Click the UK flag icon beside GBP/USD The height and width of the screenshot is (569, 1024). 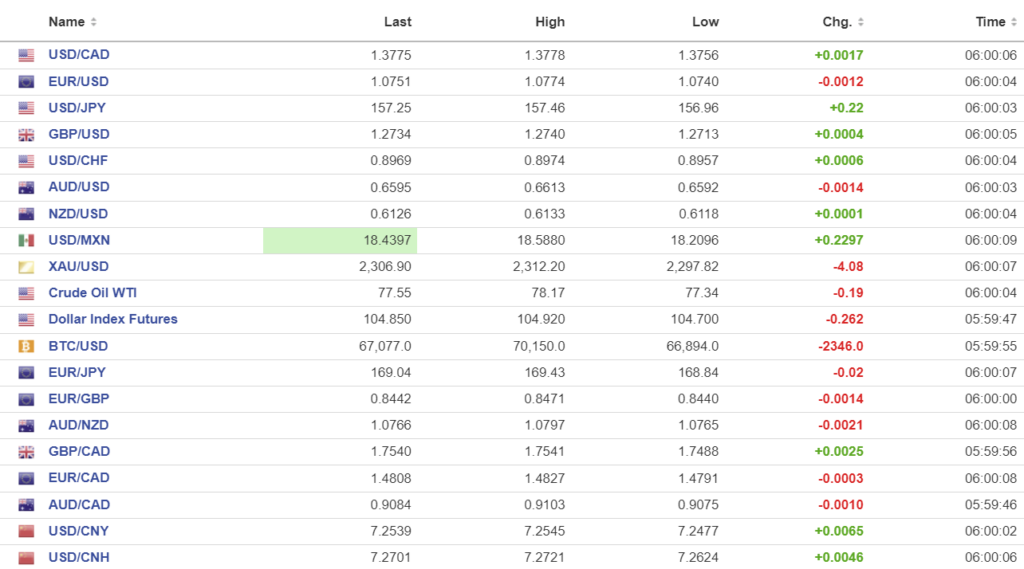click(26, 135)
